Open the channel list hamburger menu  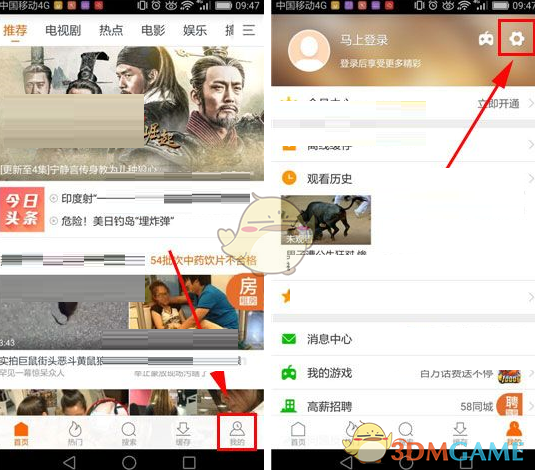click(x=249, y=30)
